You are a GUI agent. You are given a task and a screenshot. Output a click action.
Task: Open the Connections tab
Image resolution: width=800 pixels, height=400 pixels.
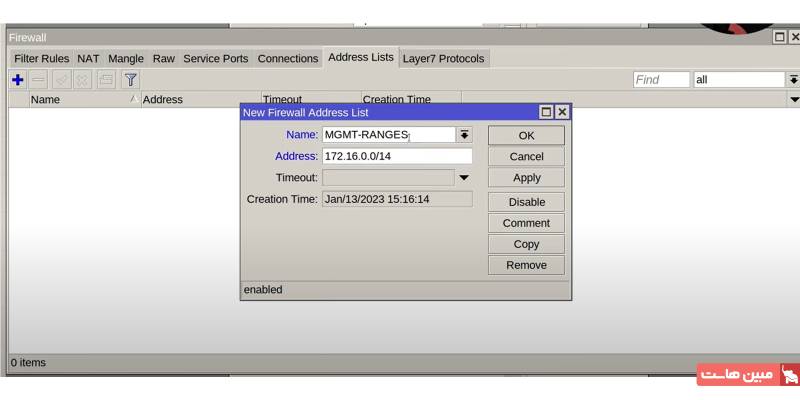[288, 59]
